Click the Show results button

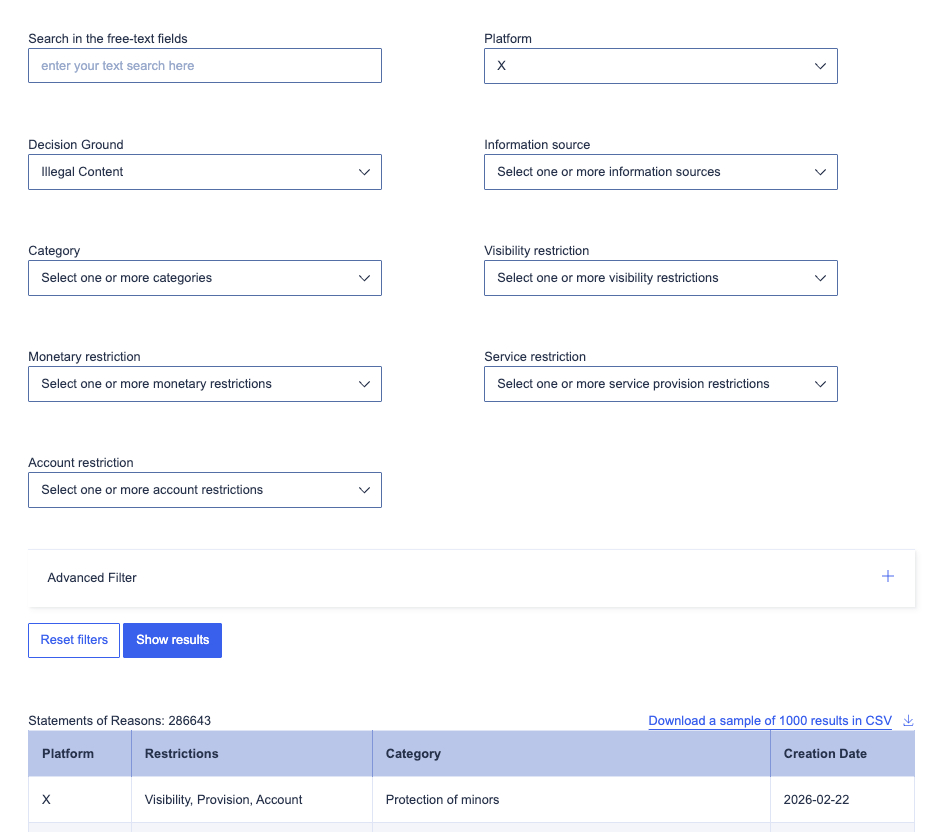(x=172, y=640)
